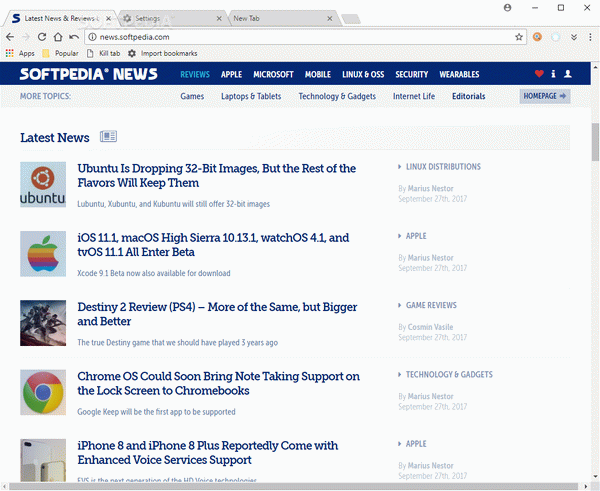
Task: Open the Internet Life topic
Action: pos(414,96)
